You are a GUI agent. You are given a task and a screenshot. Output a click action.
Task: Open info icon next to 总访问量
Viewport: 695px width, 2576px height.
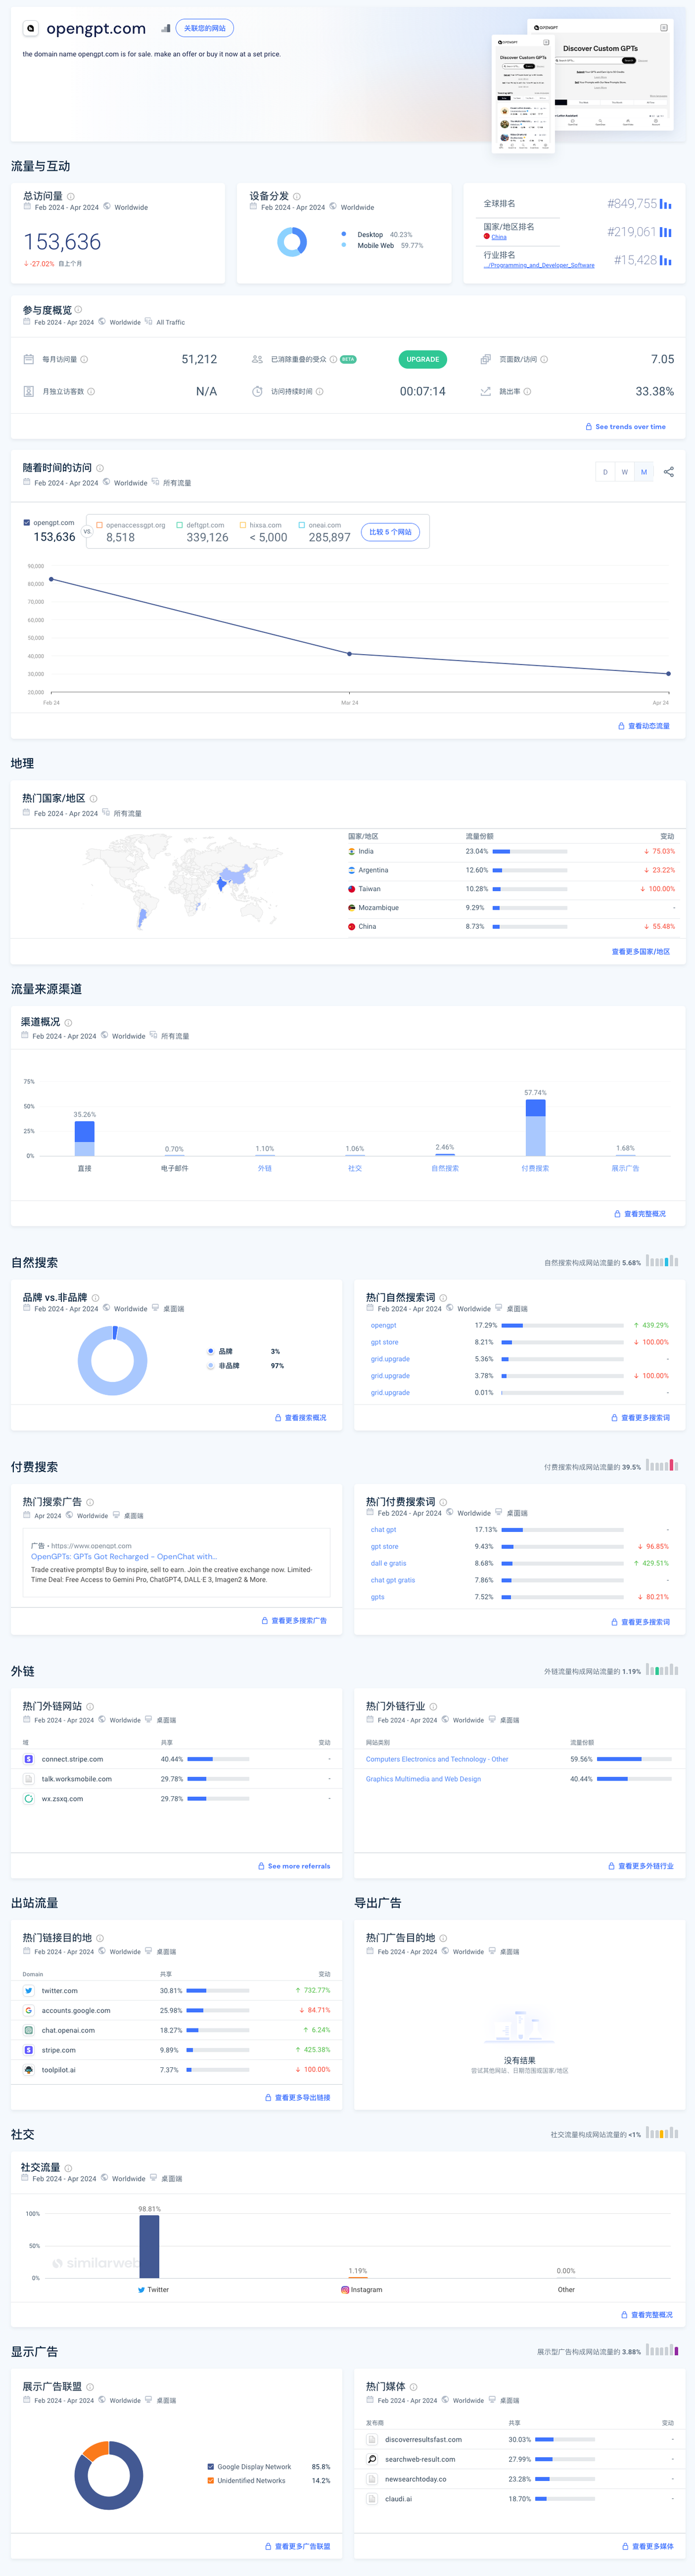tap(70, 197)
